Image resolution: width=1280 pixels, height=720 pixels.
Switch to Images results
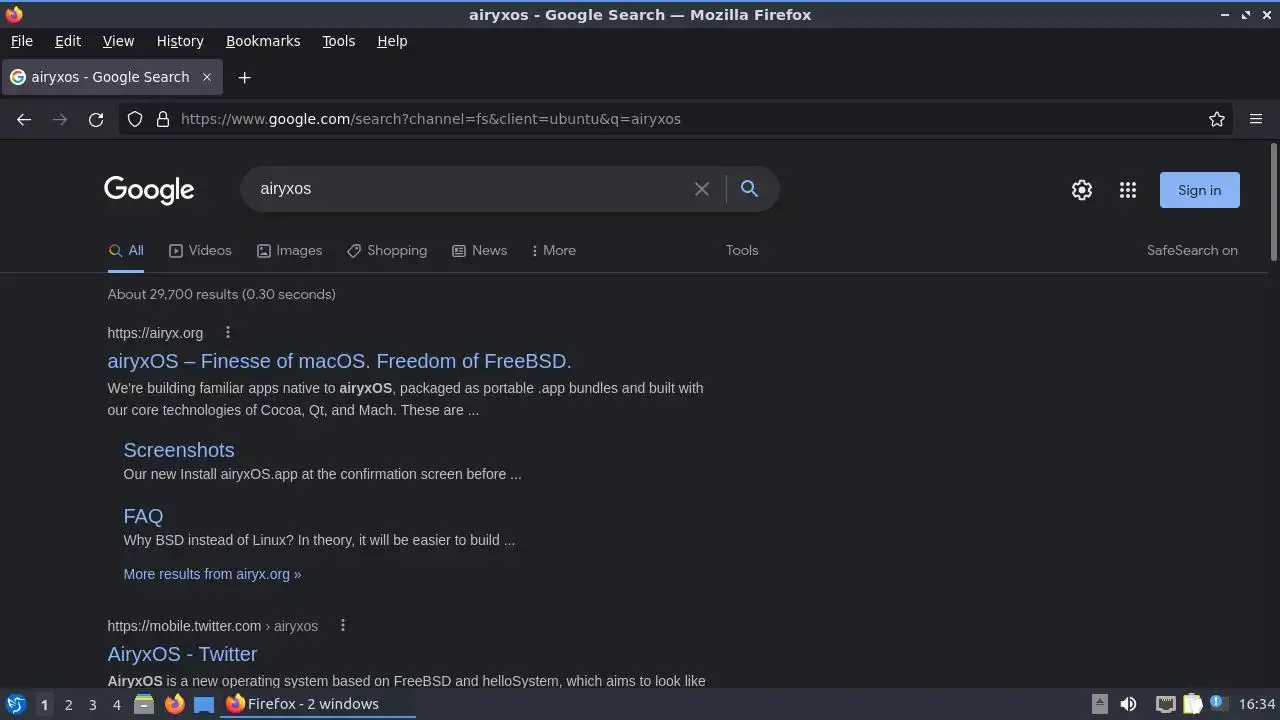point(289,251)
